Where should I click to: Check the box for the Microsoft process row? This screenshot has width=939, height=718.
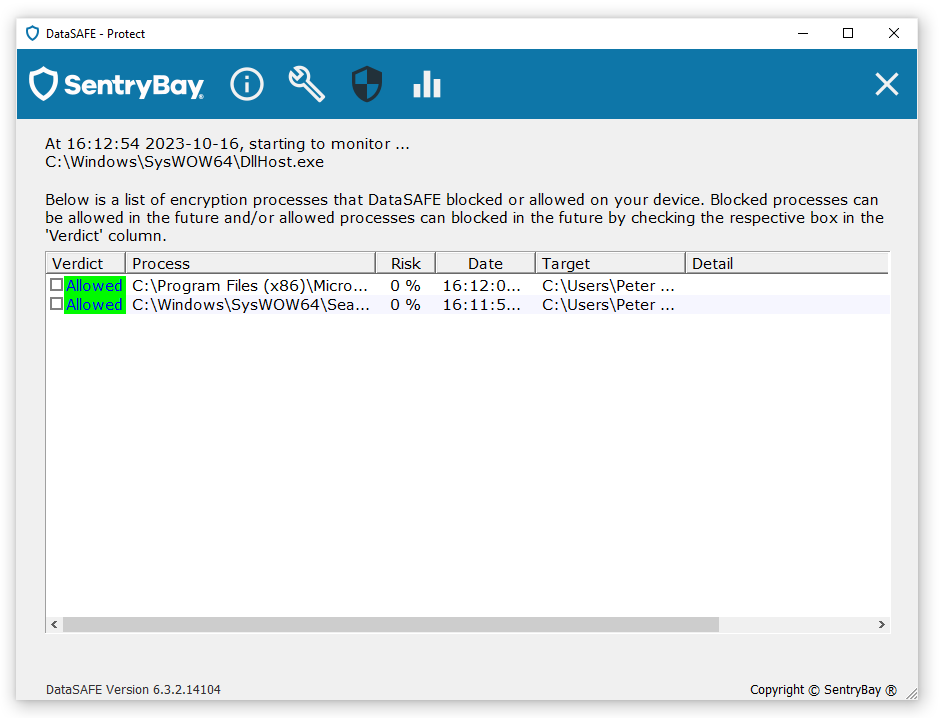(x=57, y=285)
